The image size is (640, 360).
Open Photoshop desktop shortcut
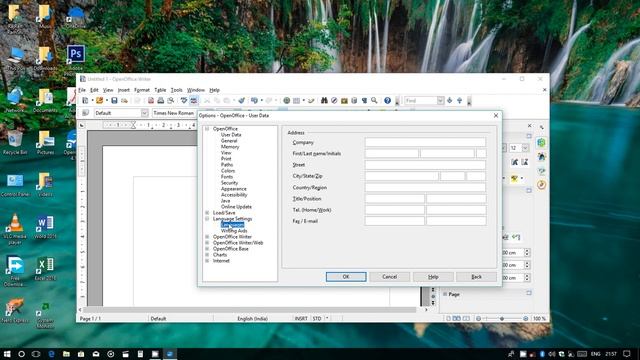tap(76, 57)
